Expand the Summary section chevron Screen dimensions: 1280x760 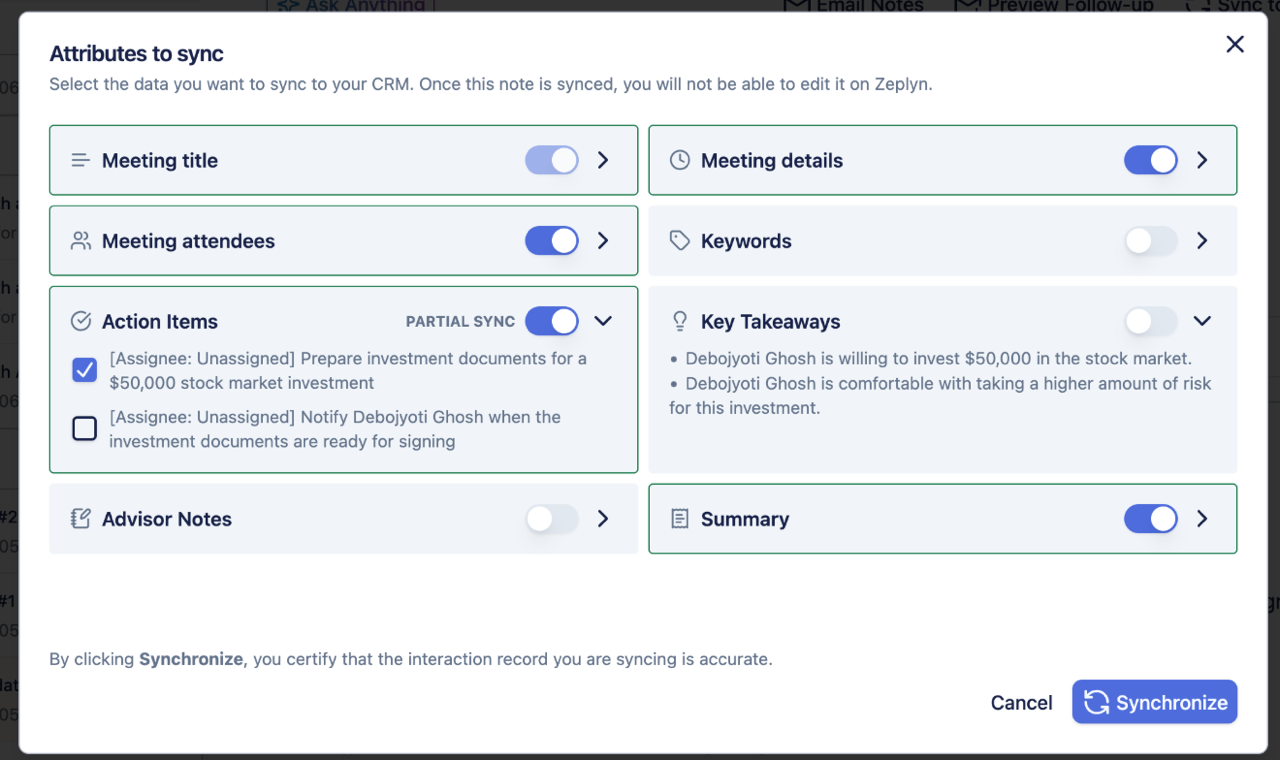1202,519
